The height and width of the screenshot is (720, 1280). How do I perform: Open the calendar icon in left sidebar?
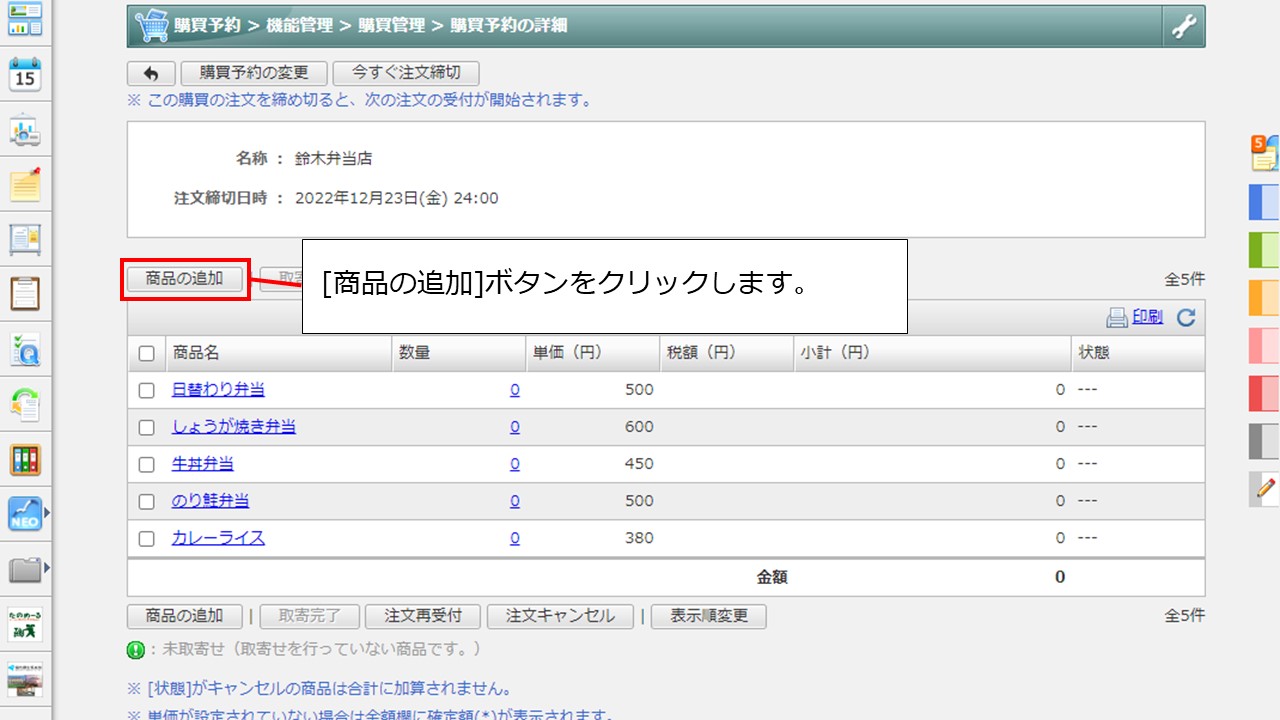click(x=25, y=74)
